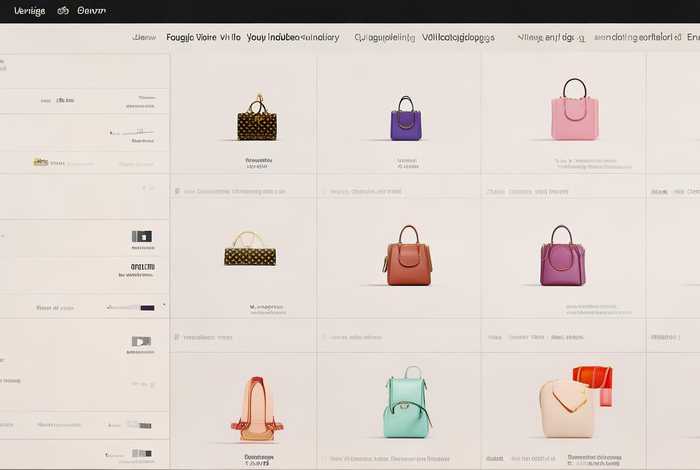This screenshot has height=470, width=700.
Task: Select the pink tote bag thumbnail
Action: pos(574,110)
